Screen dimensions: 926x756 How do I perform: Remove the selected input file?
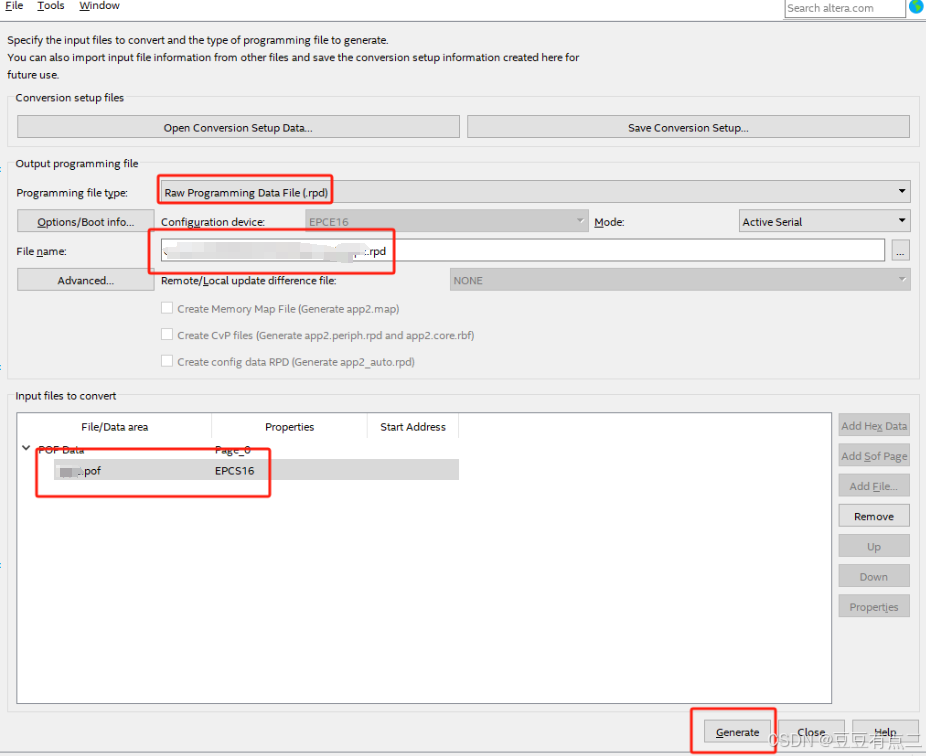click(x=874, y=516)
